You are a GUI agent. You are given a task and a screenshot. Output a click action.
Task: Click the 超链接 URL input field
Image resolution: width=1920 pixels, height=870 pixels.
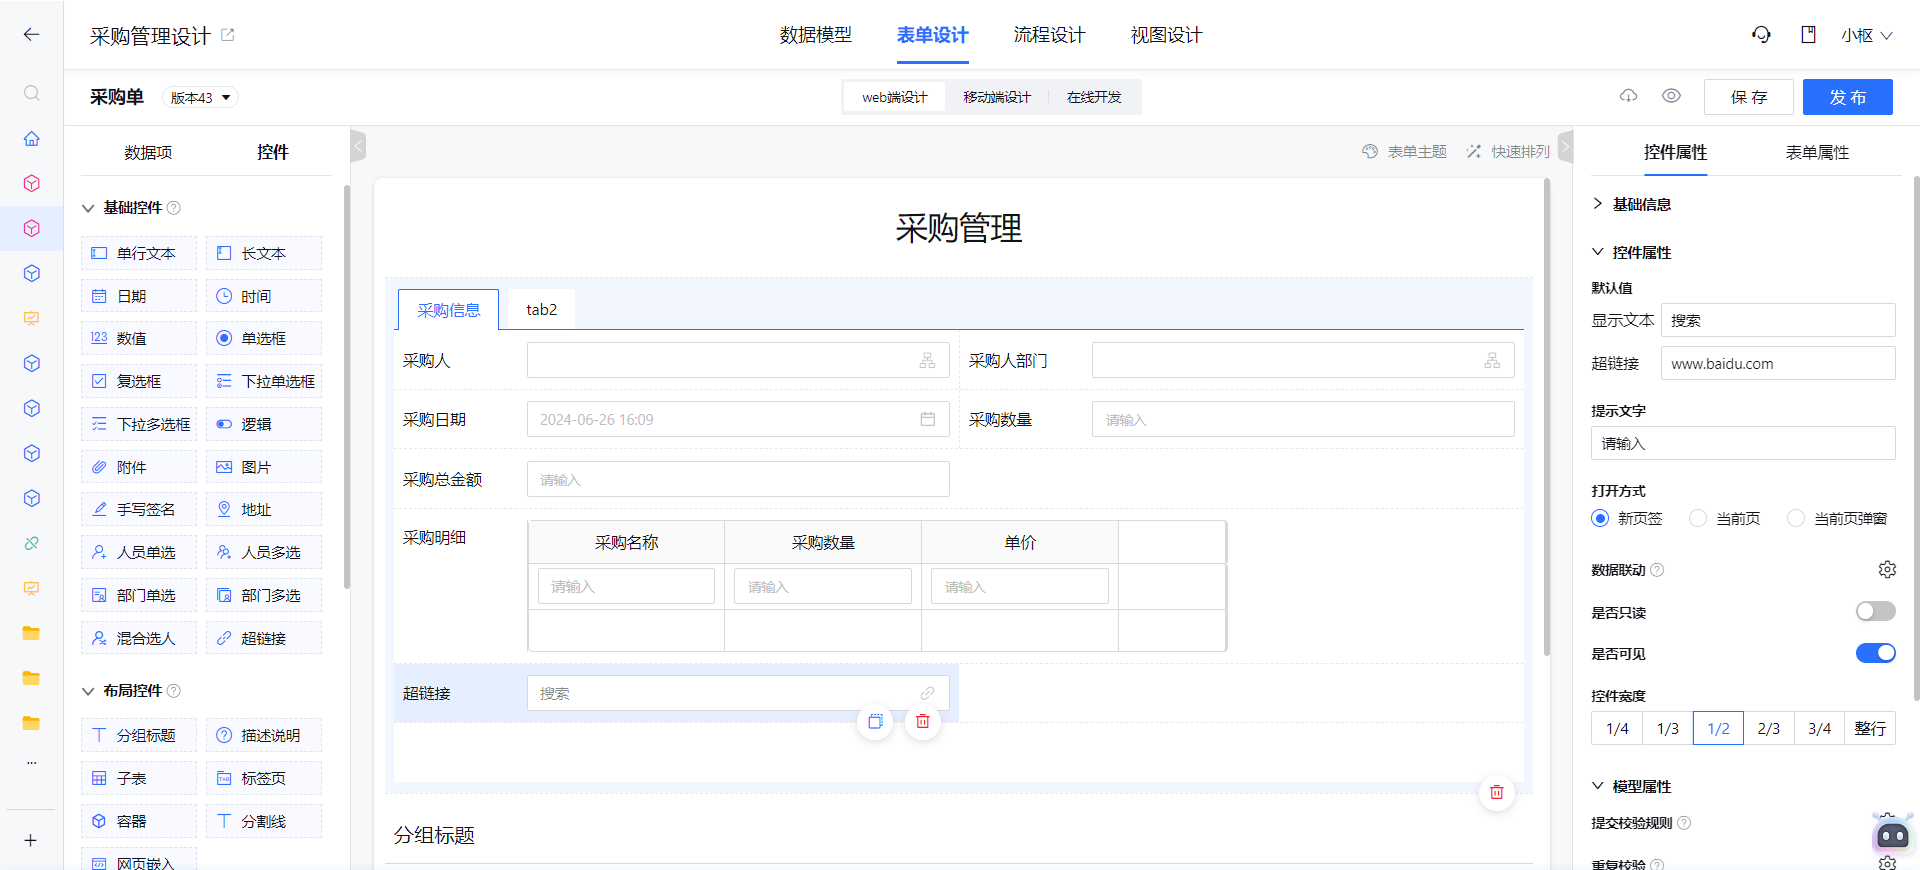1778,363
